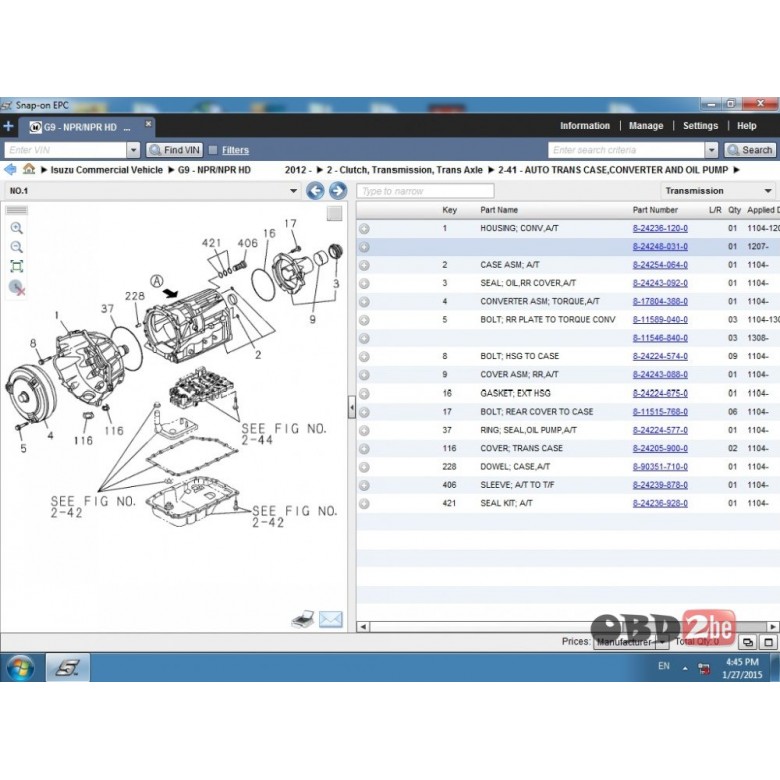Open the Filters link
780x780 pixels.
(235, 150)
